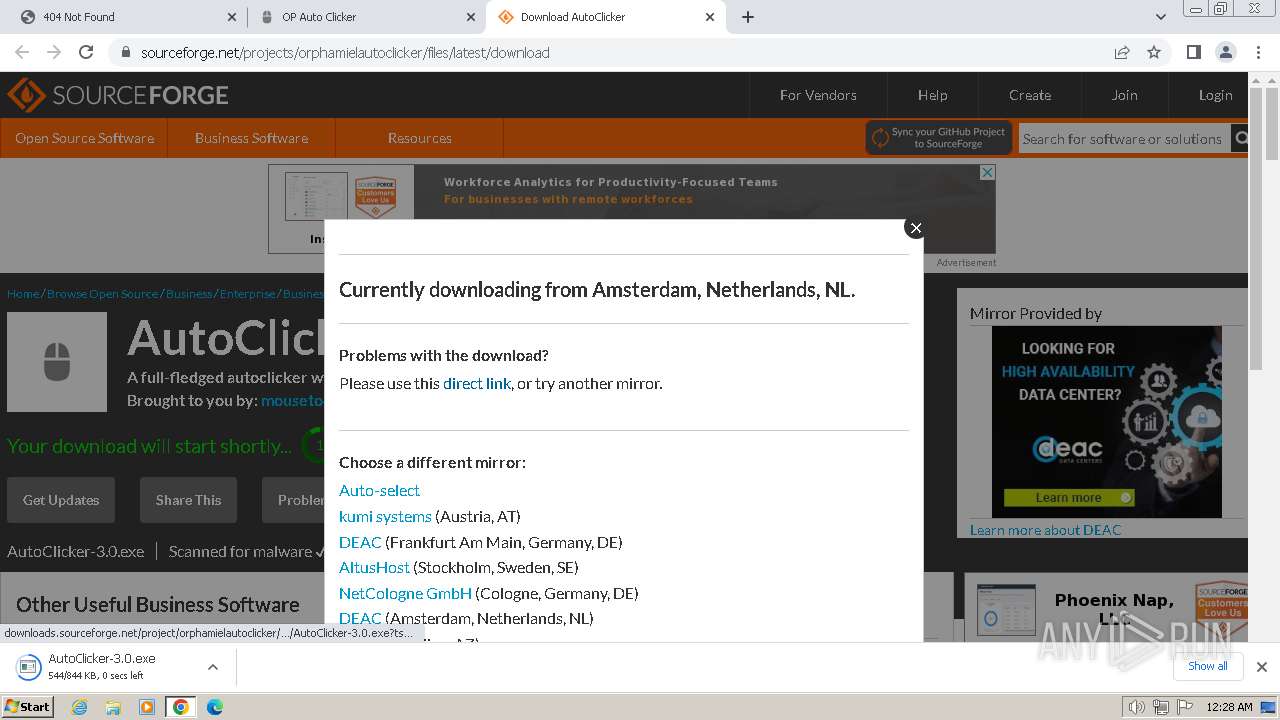Open a new tab with plus icon
The image size is (1280, 720).
[748, 16]
